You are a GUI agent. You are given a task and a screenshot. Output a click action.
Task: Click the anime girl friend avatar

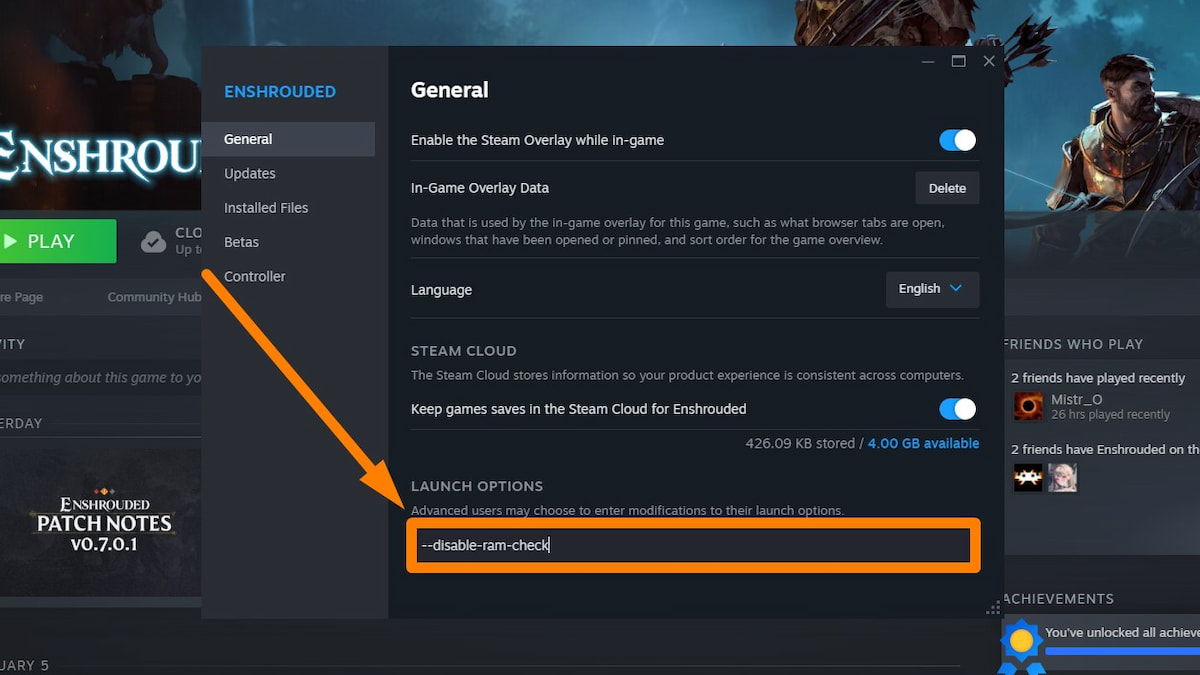click(x=1062, y=477)
